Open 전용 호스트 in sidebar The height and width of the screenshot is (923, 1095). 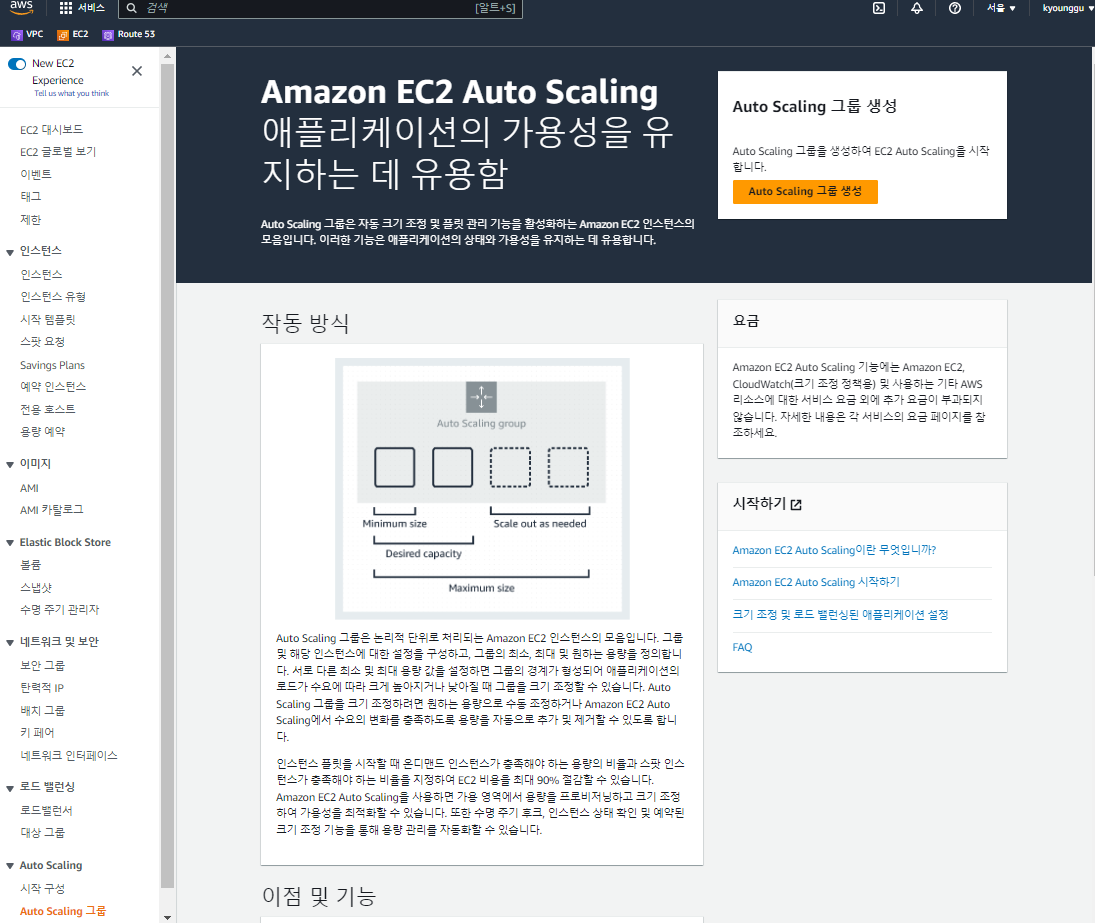(47, 409)
